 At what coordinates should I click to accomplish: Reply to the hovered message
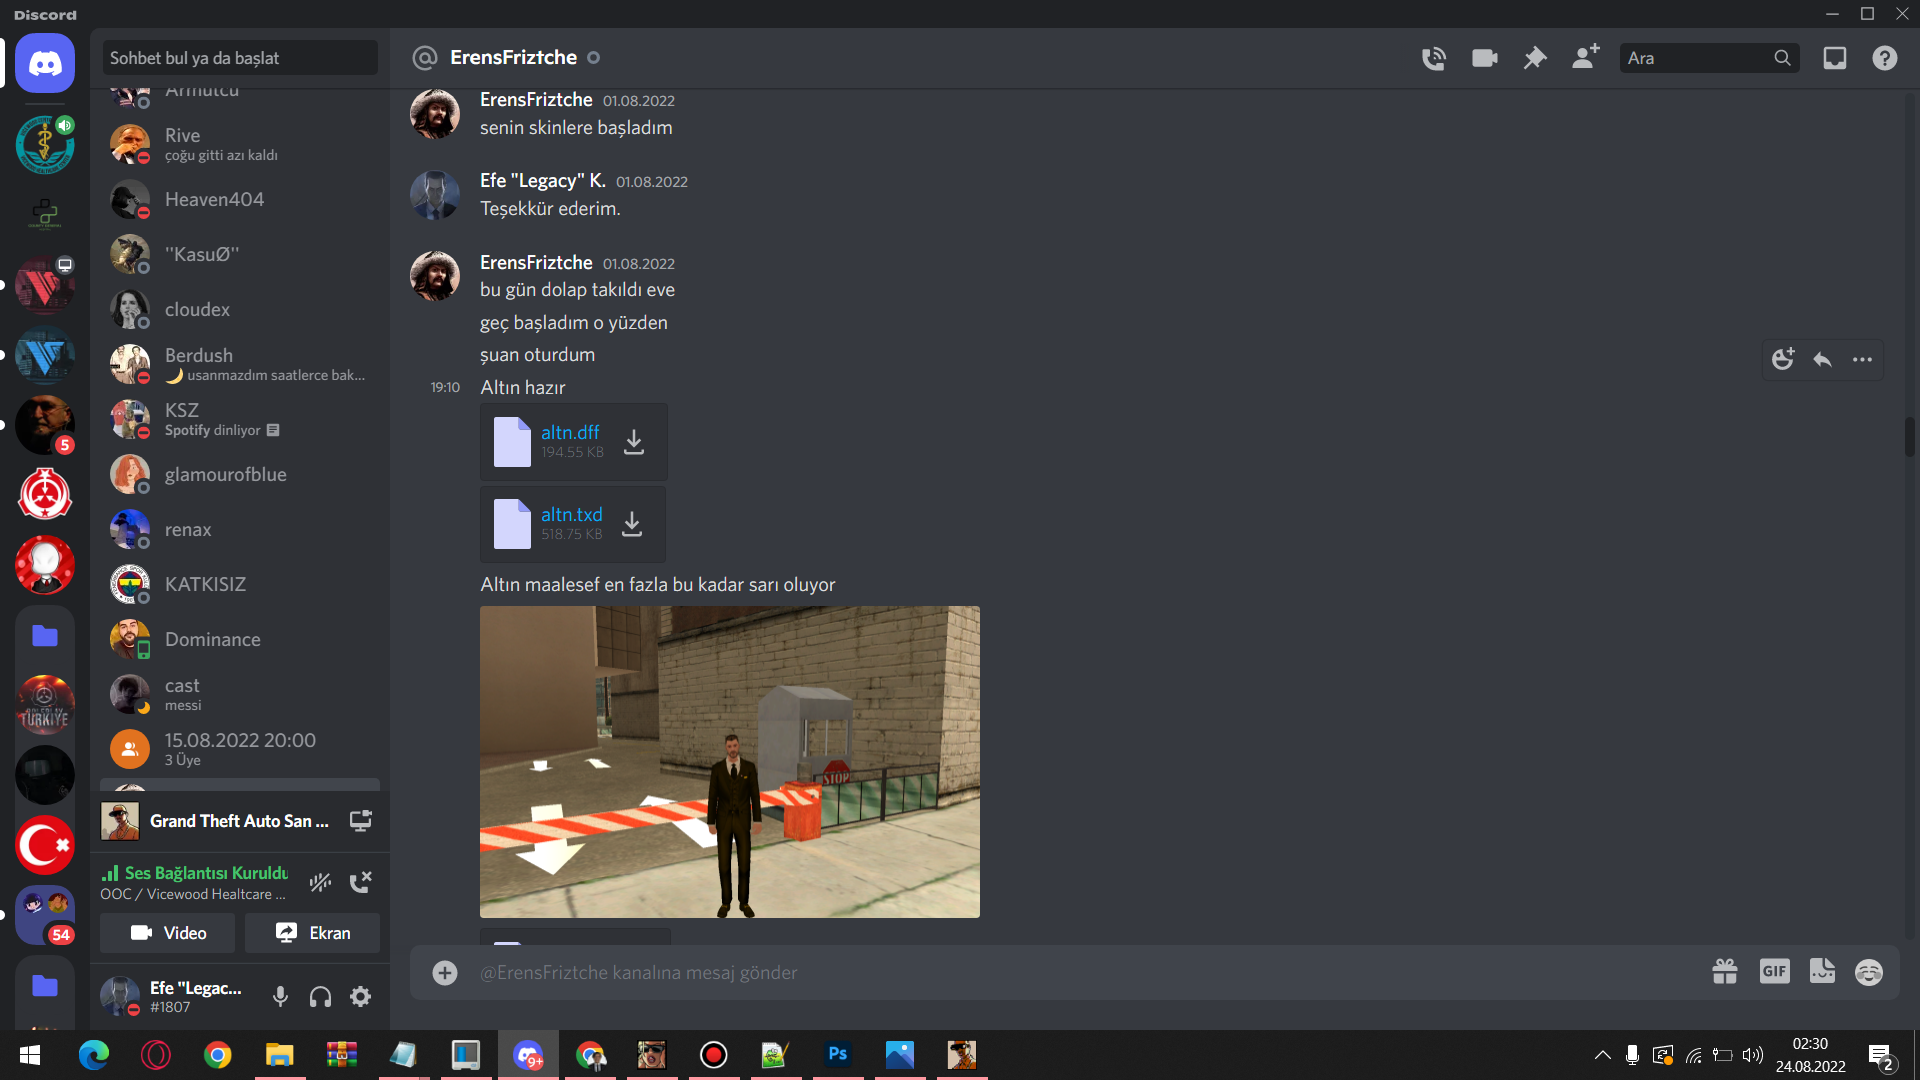tap(1822, 359)
